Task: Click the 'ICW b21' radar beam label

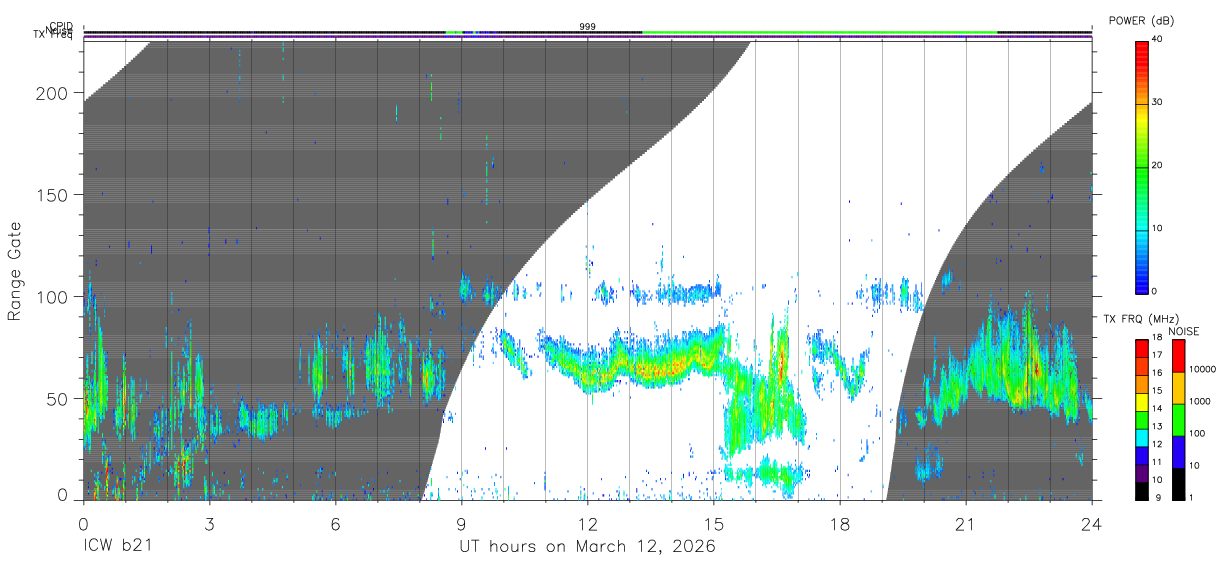Action: pyautogui.click(x=116, y=547)
